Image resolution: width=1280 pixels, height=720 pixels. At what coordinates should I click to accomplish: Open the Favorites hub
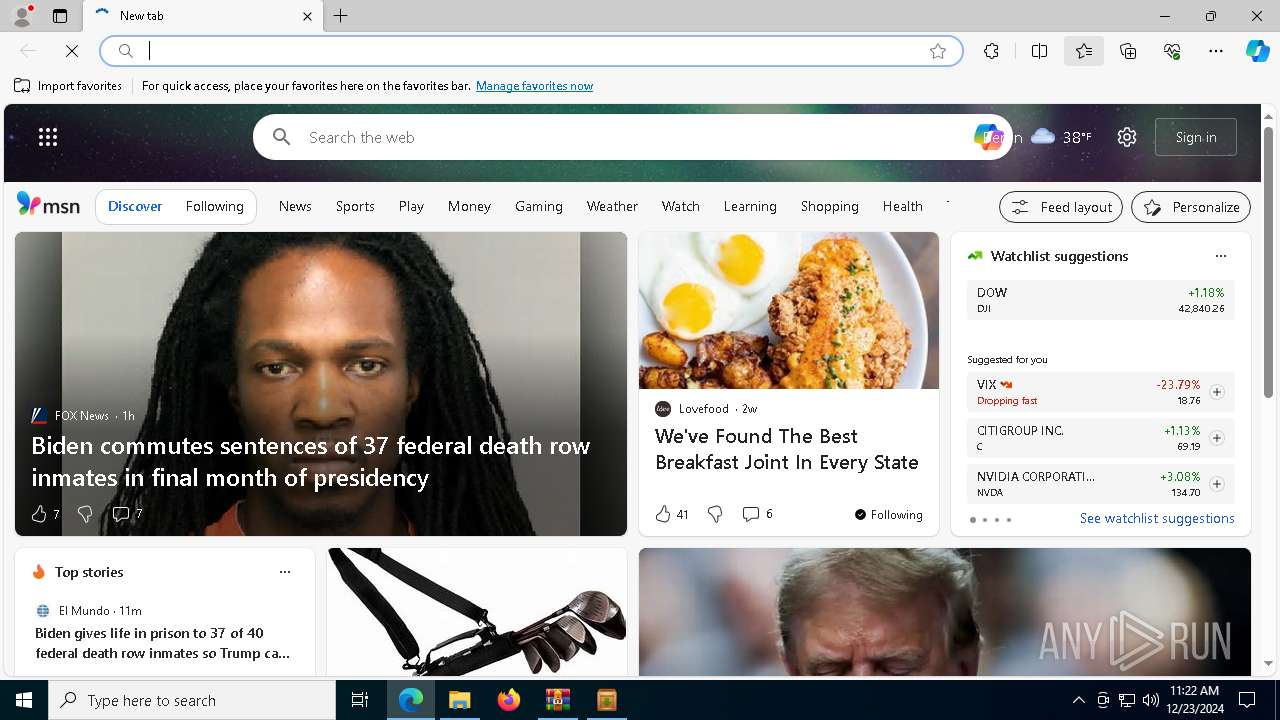(1084, 51)
